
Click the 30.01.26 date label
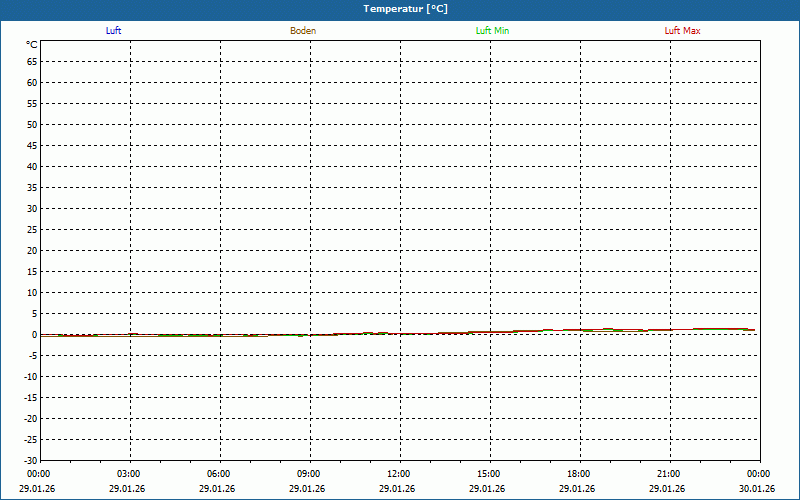point(757,489)
